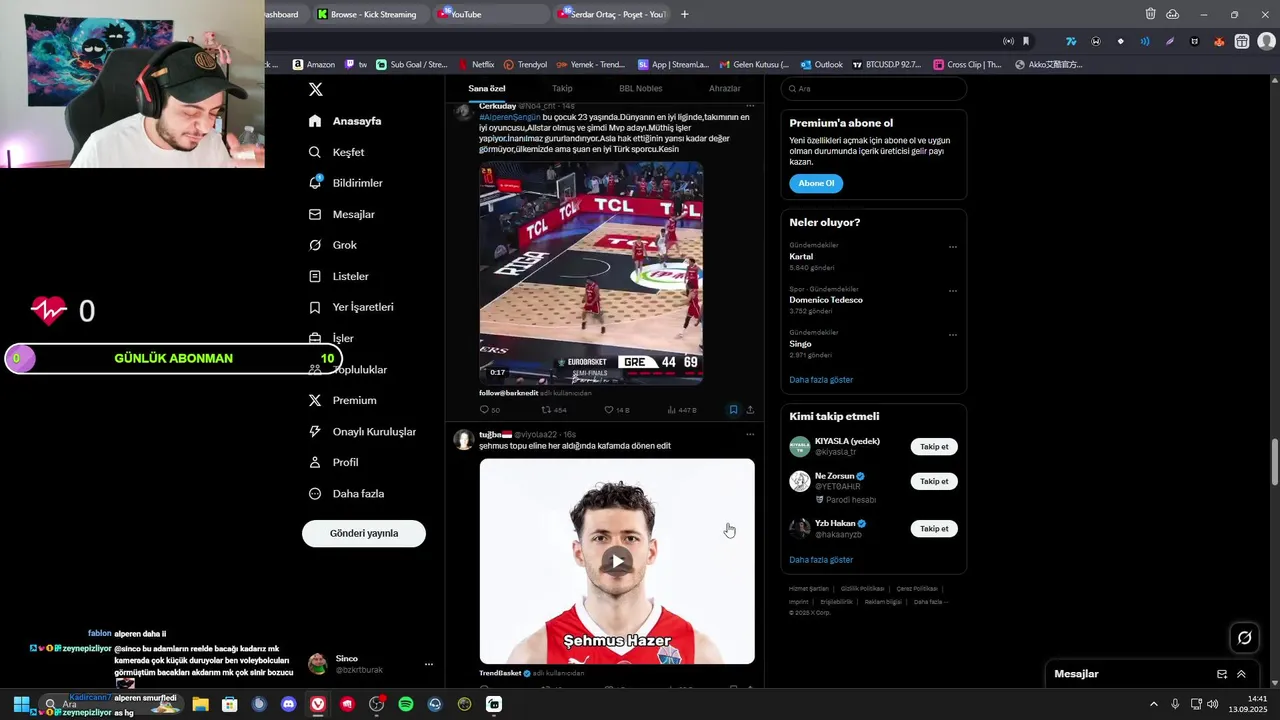
Task: Open more options on tuğba post
Action: pyautogui.click(x=750, y=434)
